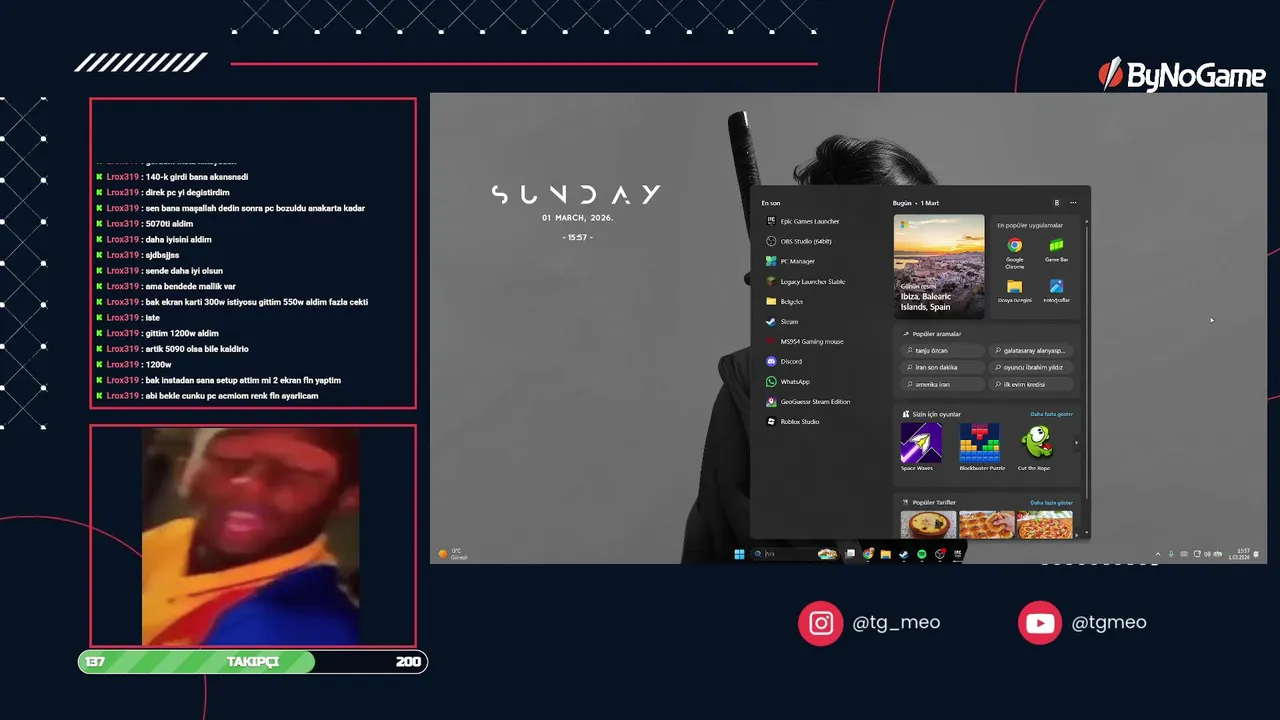Open the three-dots options menu in search panel

[1073, 203]
